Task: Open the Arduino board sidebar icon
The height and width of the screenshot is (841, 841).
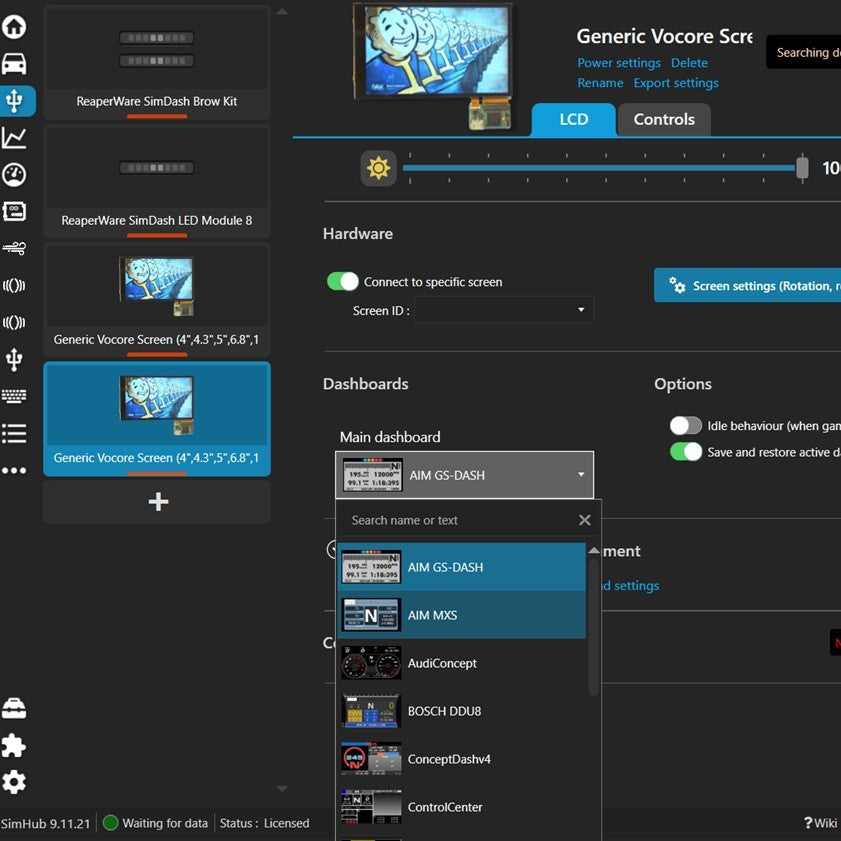Action: tap(14, 211)
